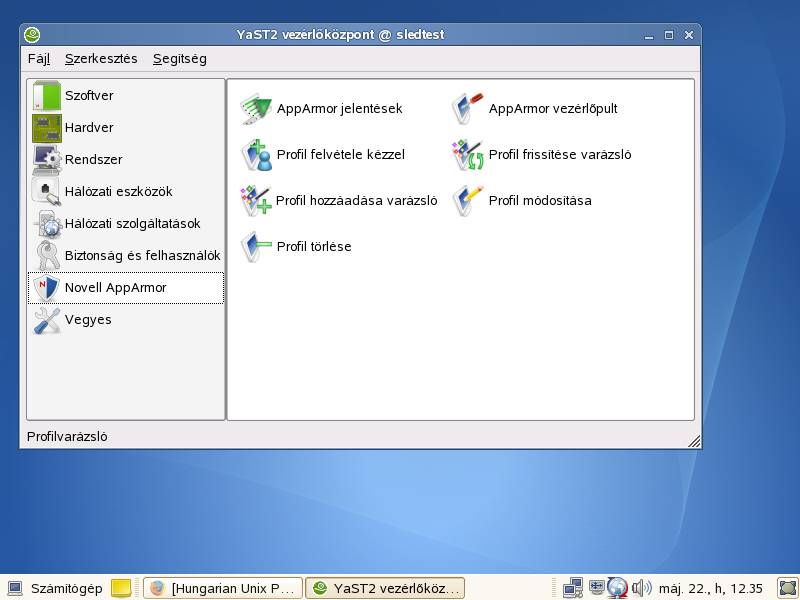Select the Hardver category label
The height and width of the screenshot is (600, 800).
tap(89, 128)
